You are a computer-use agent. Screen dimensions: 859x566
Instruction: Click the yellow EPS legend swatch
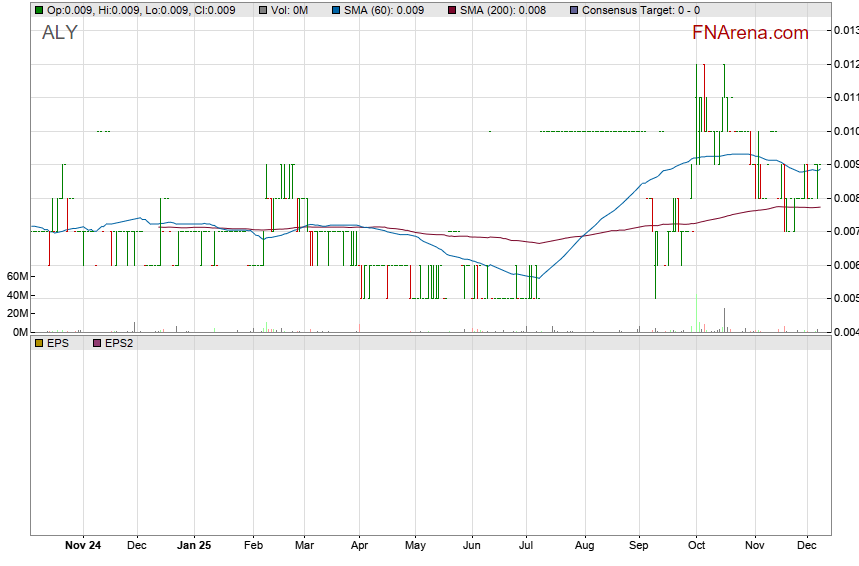(x=38, y=343)
